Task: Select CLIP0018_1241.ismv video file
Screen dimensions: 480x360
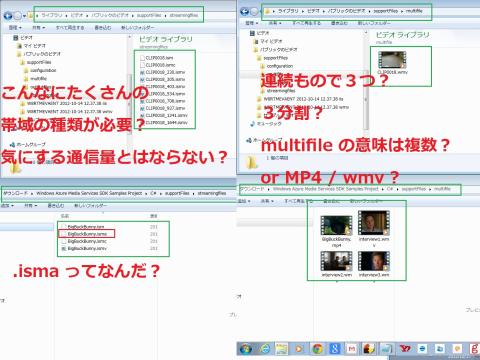Action: (x=163, y=115)
